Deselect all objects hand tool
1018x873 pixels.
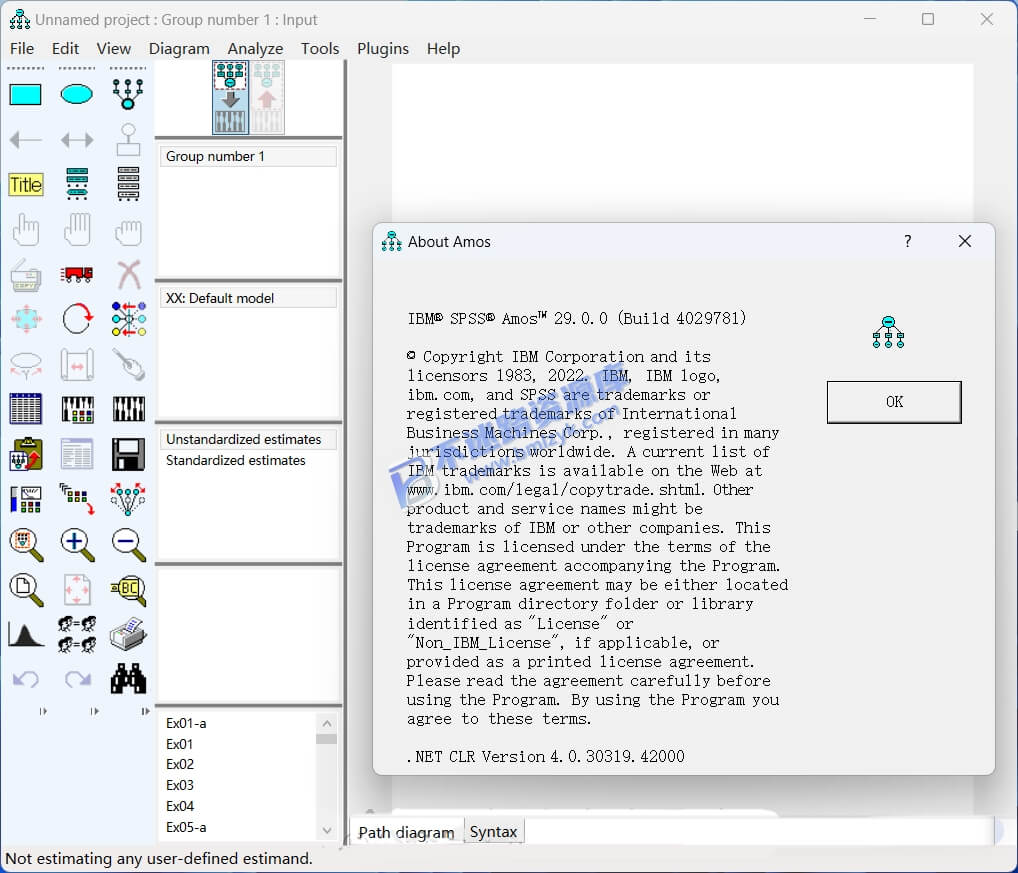(129, 232)
